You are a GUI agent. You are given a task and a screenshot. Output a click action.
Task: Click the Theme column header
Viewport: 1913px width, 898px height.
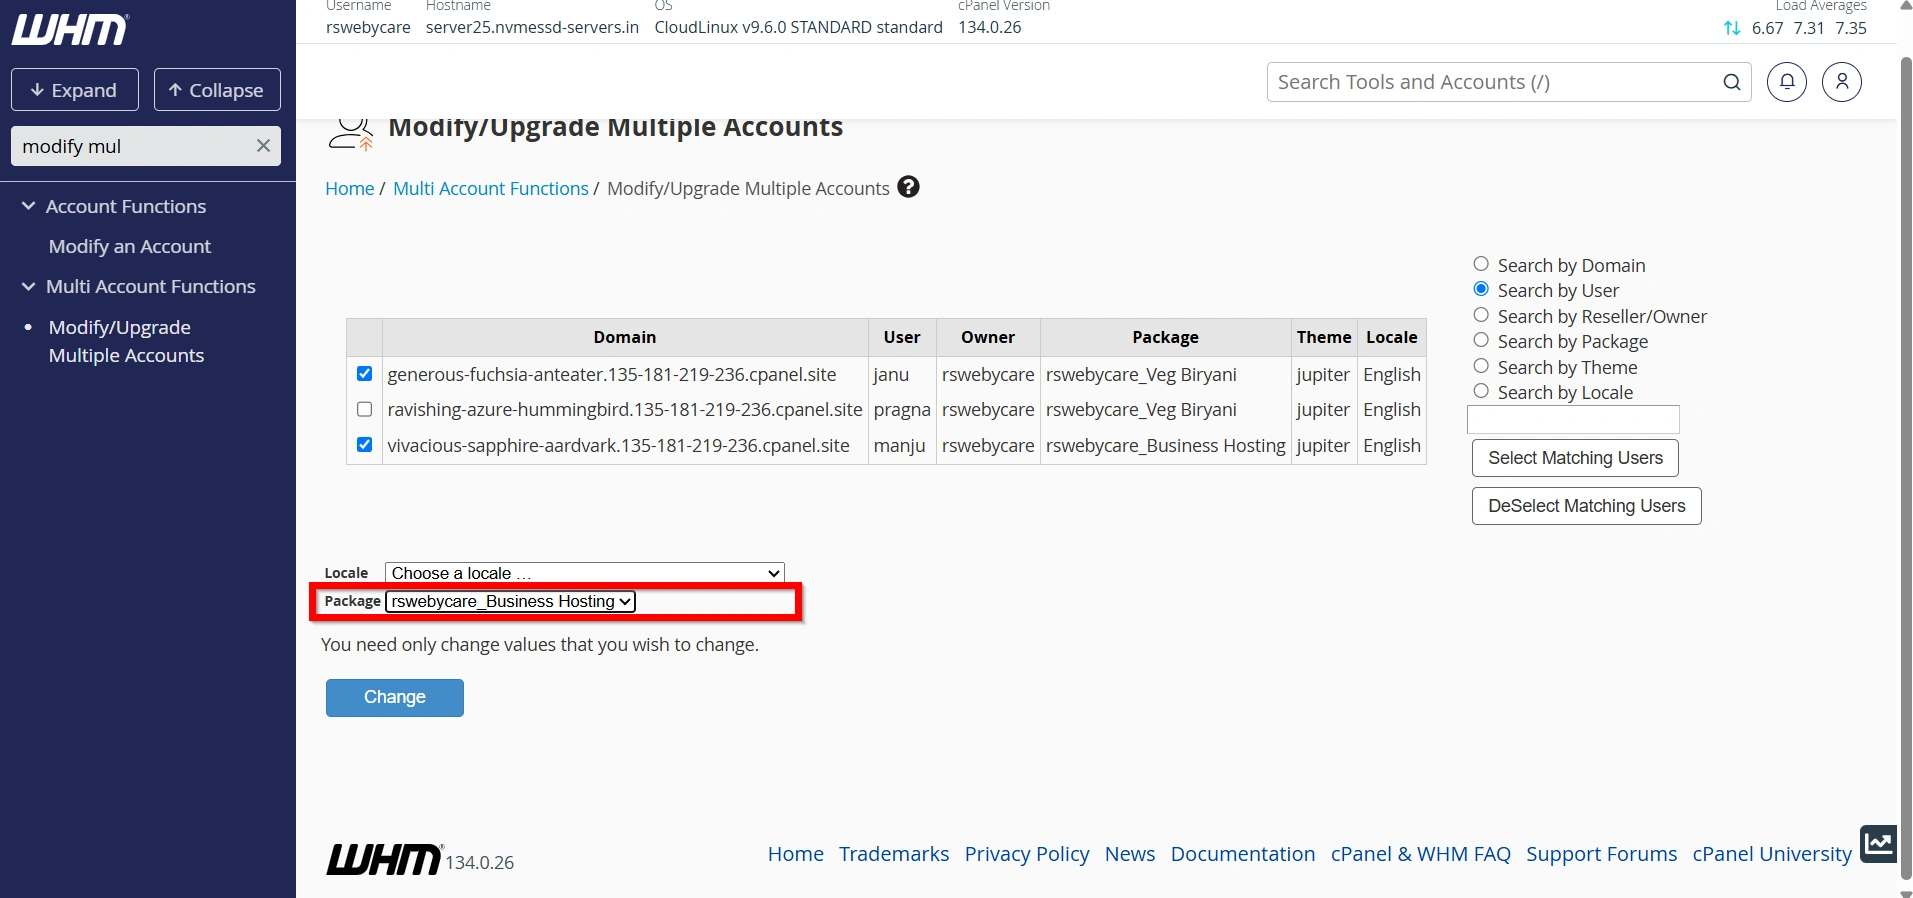(1324, 337)
